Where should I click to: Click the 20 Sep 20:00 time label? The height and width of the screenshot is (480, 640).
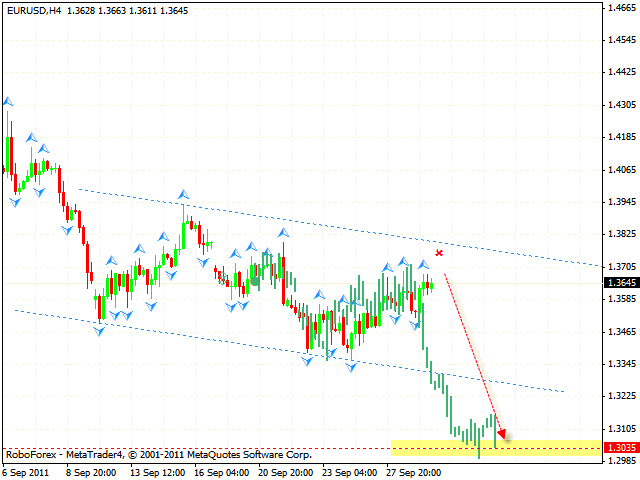tap(285, 472)
